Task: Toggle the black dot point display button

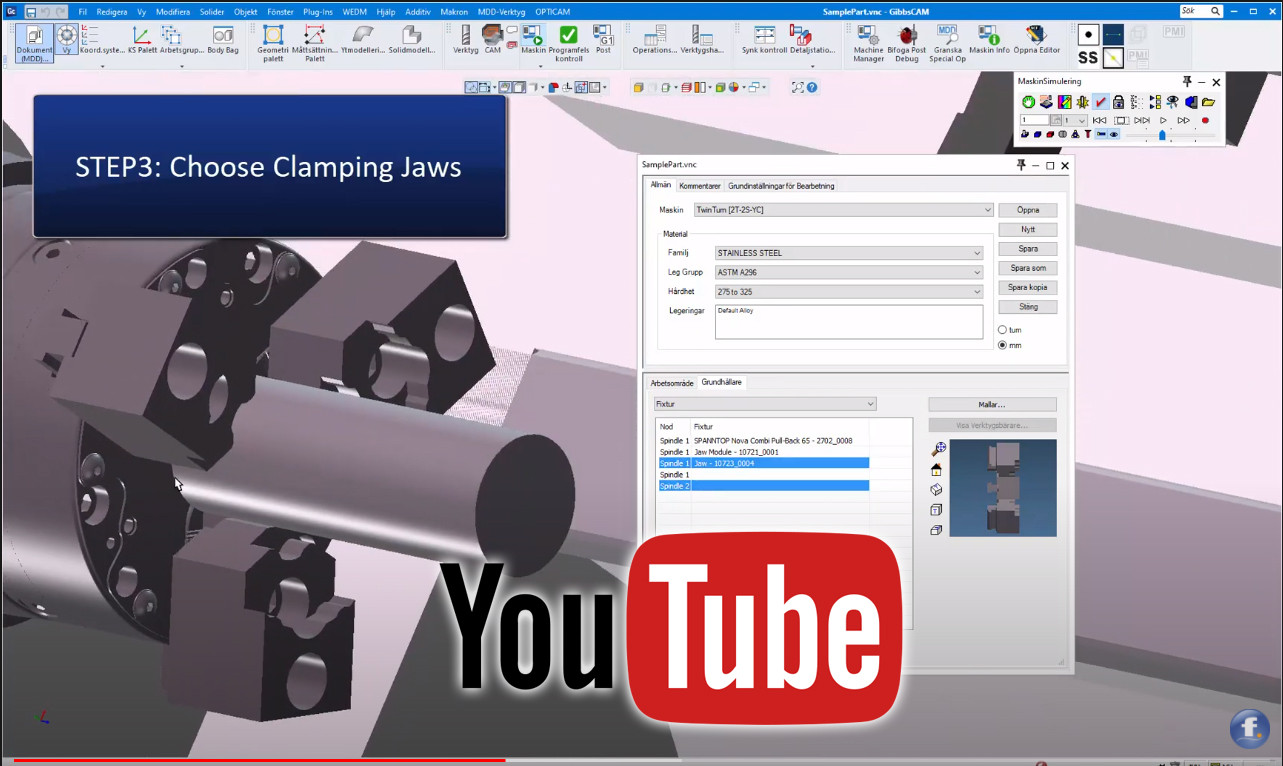Action: coord(1088,35)
